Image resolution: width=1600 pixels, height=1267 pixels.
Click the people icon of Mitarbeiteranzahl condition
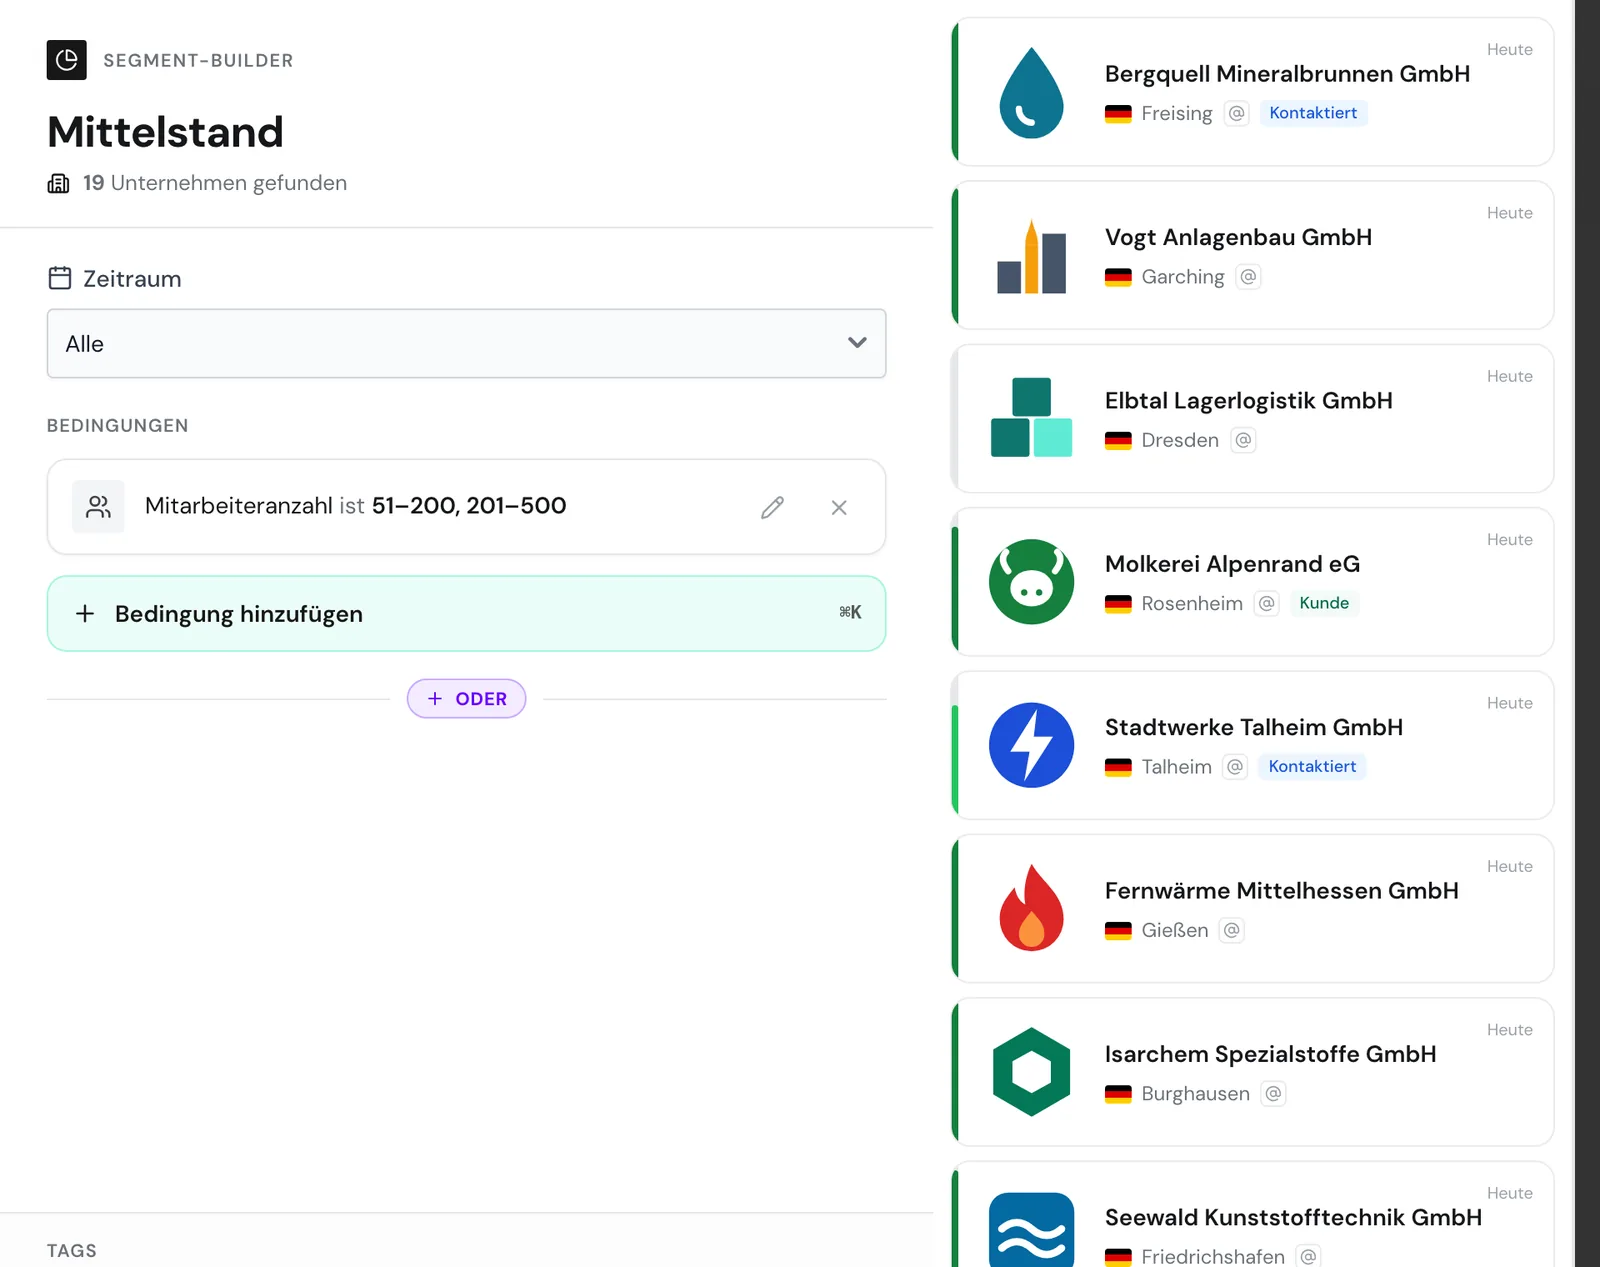[x=98, y=506]
